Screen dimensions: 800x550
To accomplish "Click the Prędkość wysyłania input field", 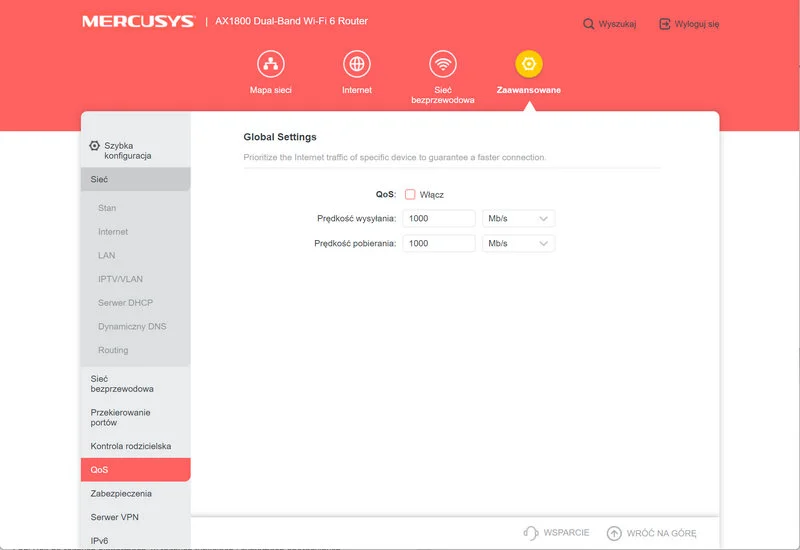I will [x=439, y=218].
